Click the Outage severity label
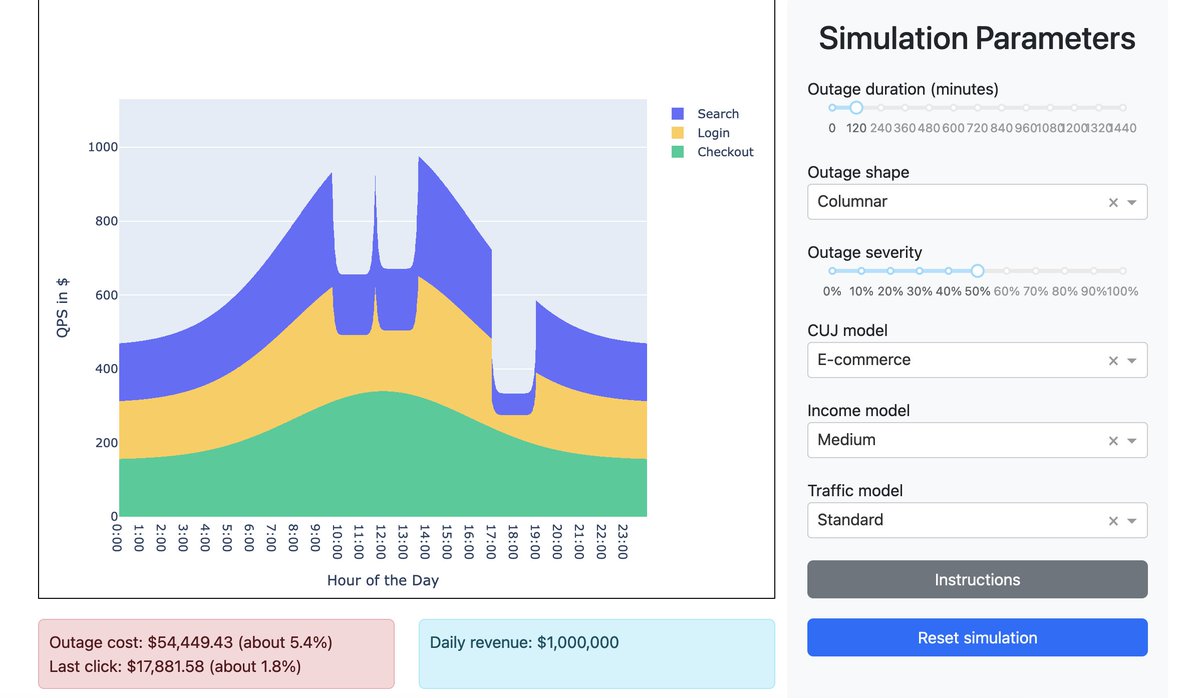Screen dimensions: 1200x698 (865, 253)
